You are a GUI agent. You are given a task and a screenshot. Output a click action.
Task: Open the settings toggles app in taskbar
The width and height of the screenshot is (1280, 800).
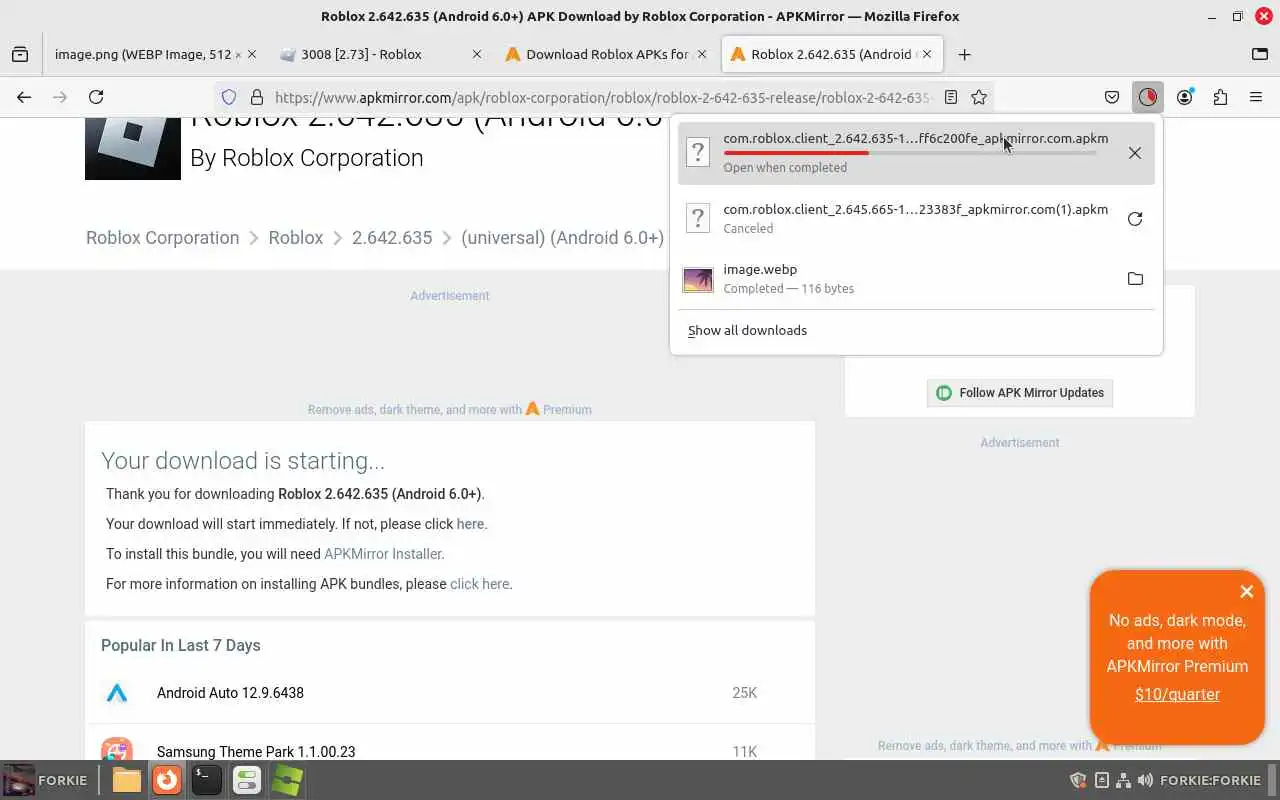pyautogui.click(x=247, y=780)
